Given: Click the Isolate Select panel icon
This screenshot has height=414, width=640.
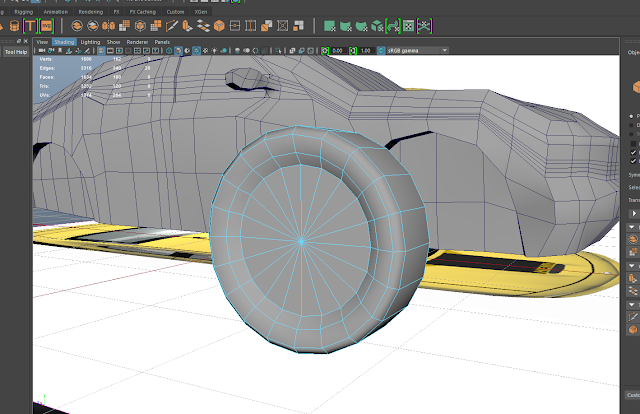Looking at the screenshot, I should (x=278, y=51).
